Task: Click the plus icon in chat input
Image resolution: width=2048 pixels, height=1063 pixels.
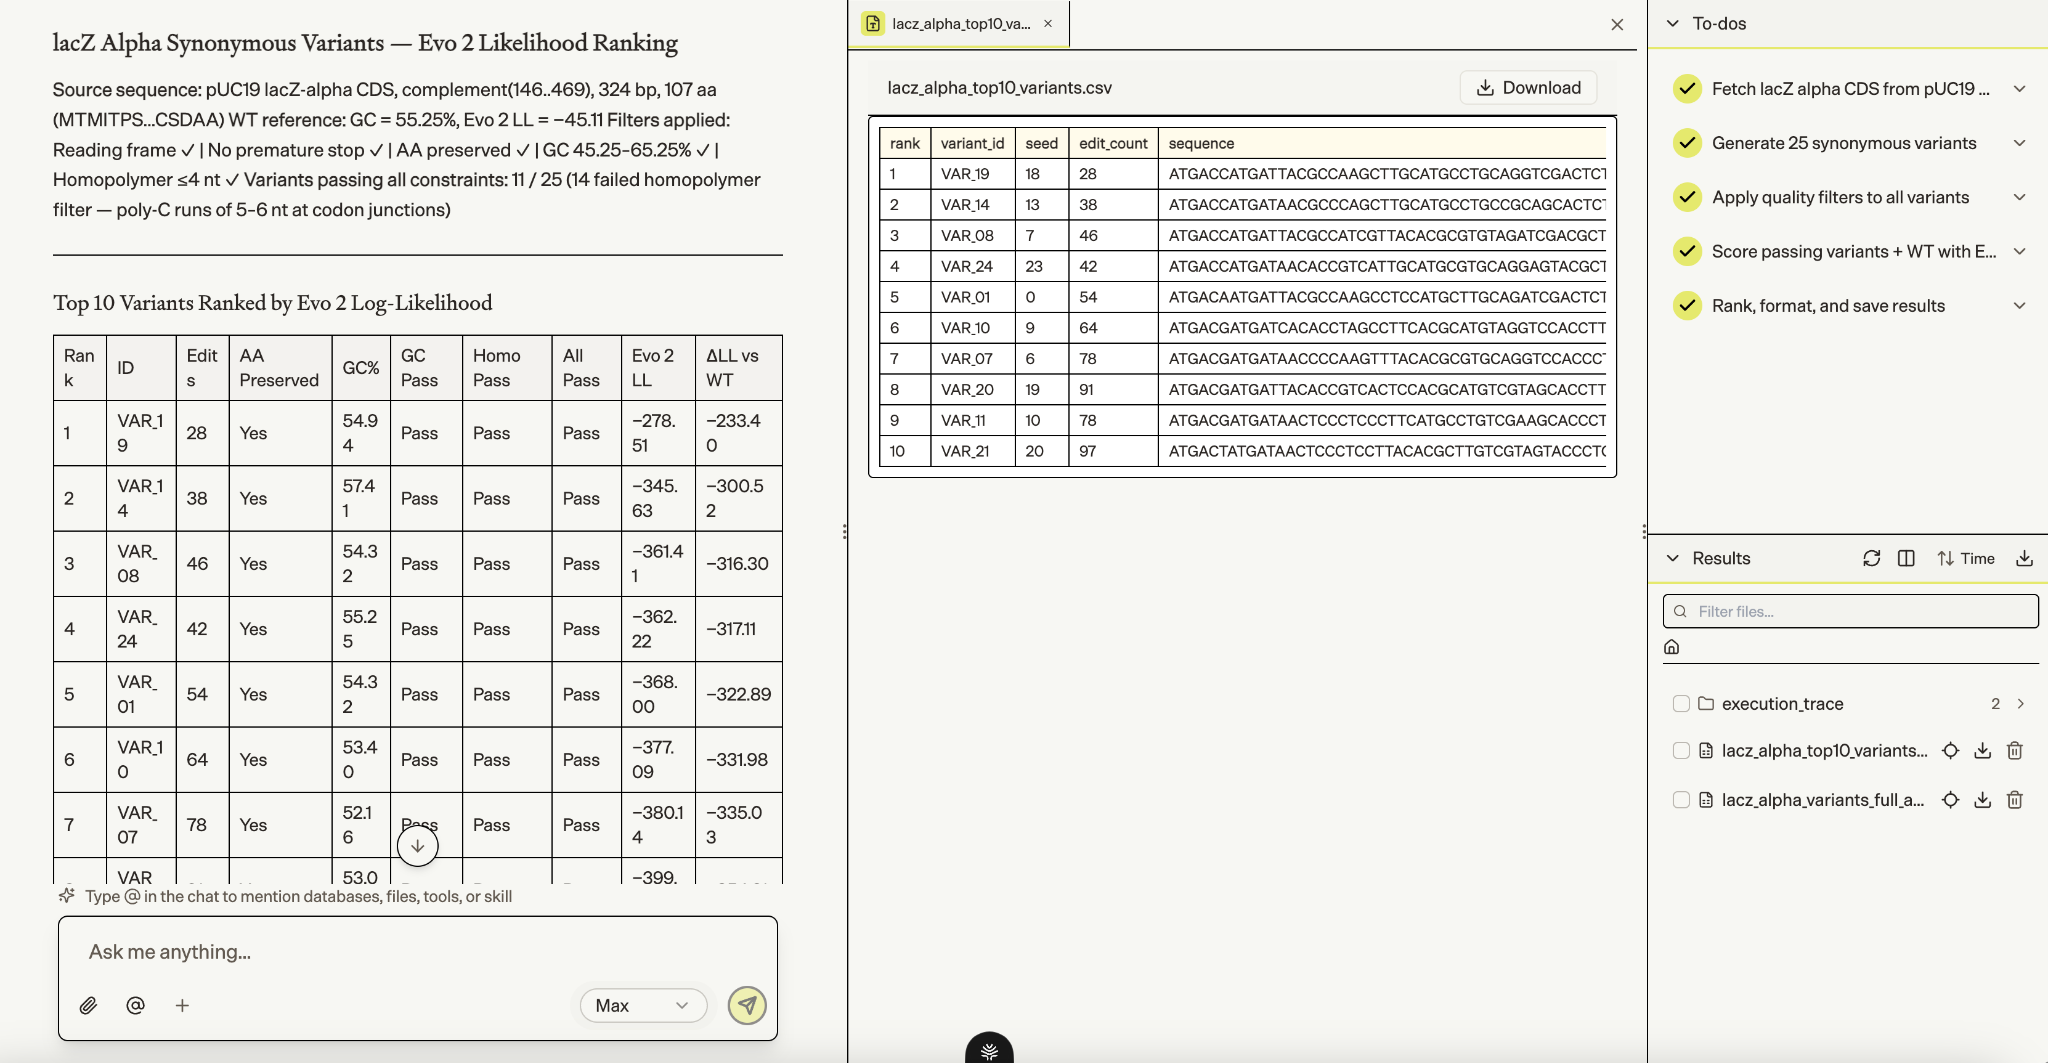Action: tap(182, 1005)
